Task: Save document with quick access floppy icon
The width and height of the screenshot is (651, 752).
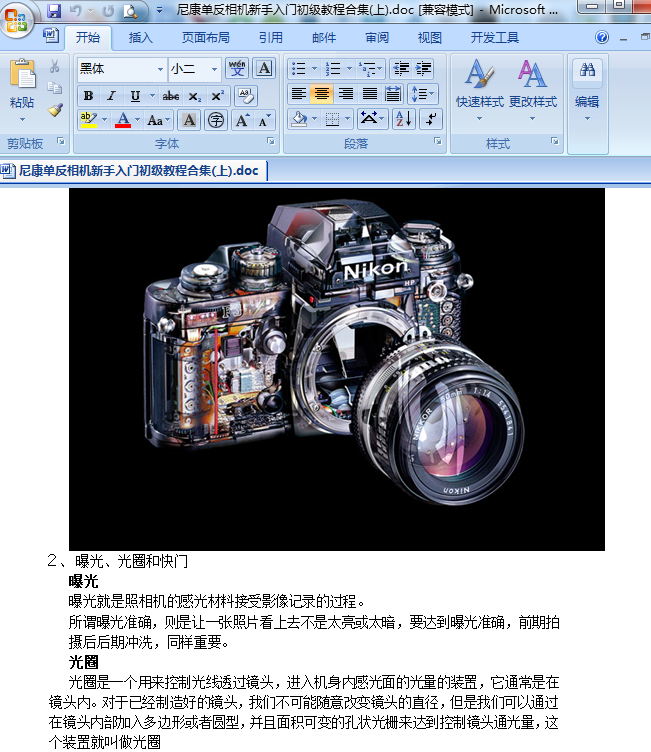Action: tap(54, 11)
